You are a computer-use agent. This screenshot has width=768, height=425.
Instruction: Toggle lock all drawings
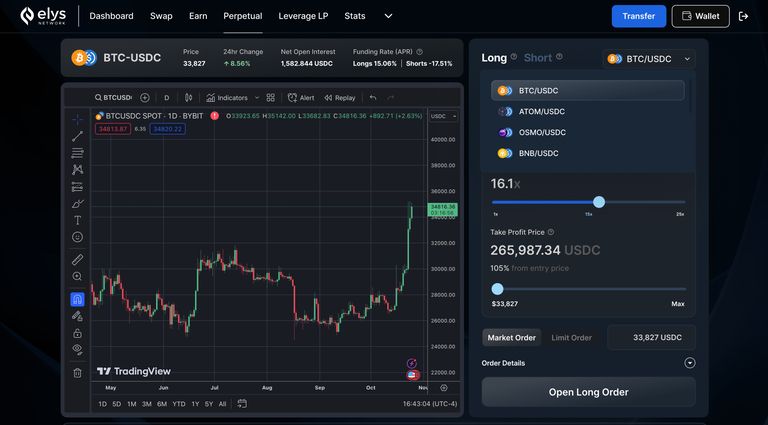[77, 332]
